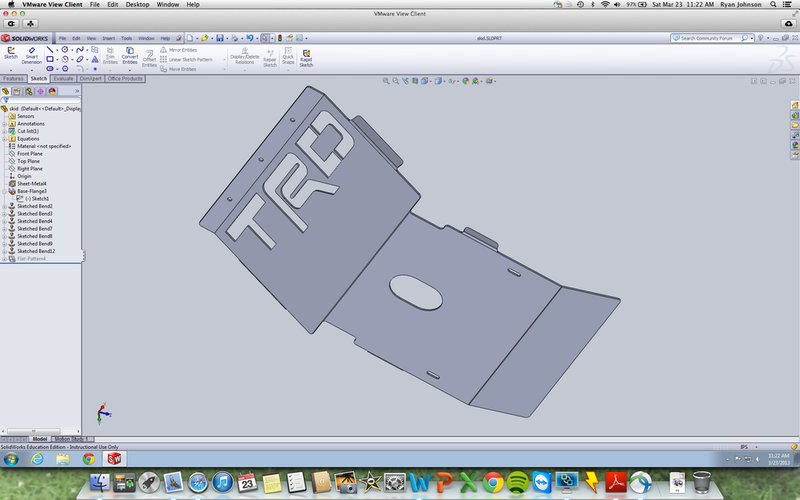Open the Quick Snaps tool
Viewport: 800px width, 500px height.
288,56
